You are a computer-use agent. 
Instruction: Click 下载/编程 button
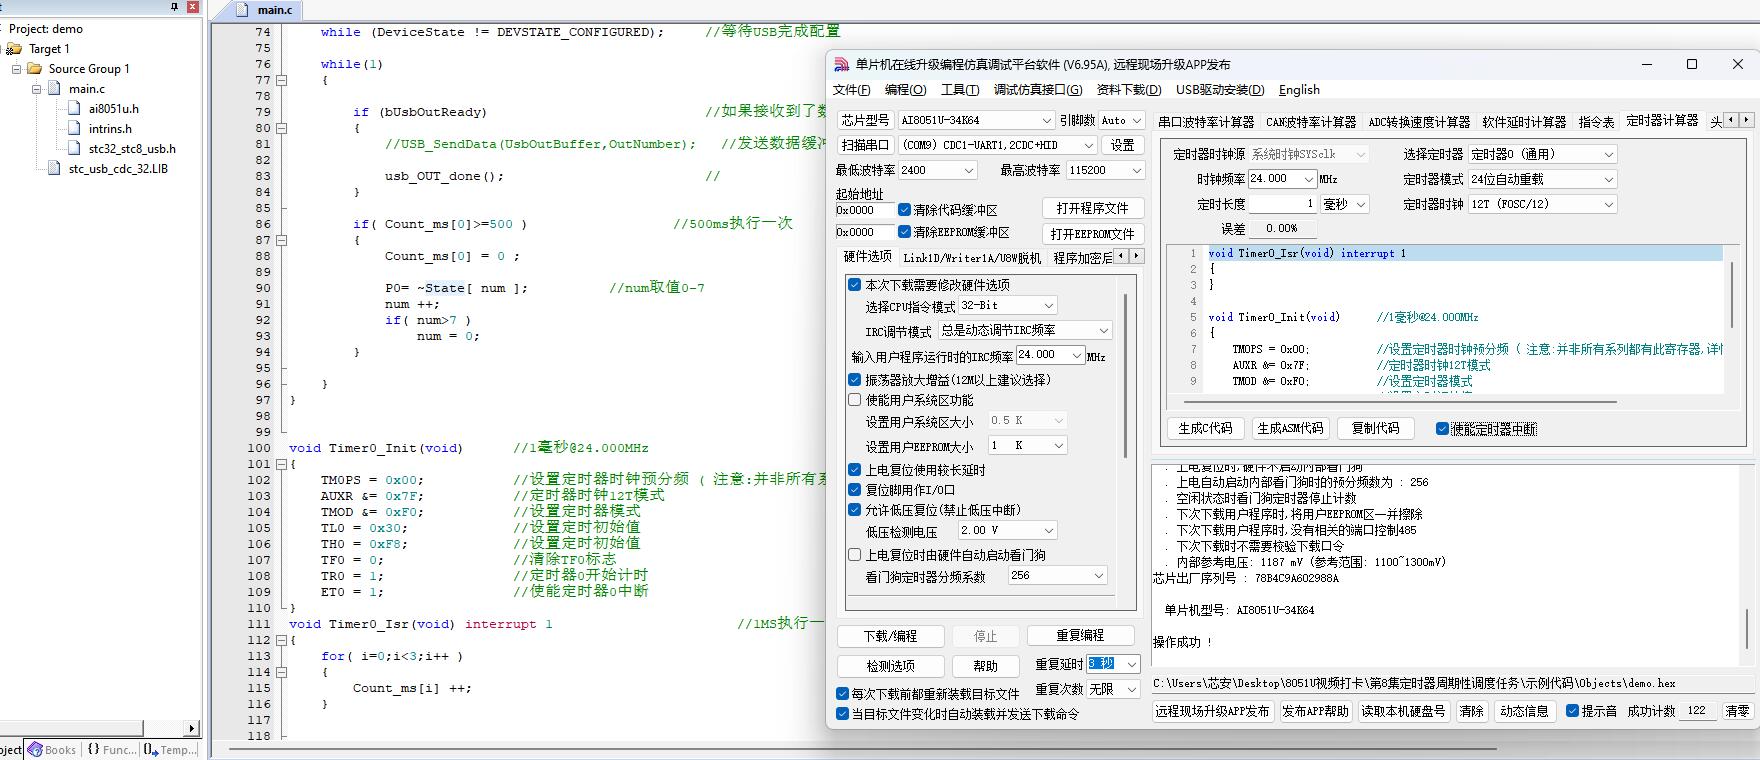[x=890, y=636]
